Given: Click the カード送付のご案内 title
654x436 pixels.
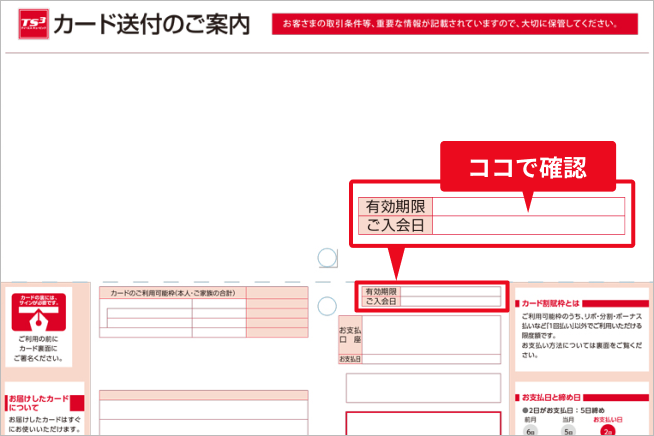Looking at the screenshot, I should (x=151, y=25).
